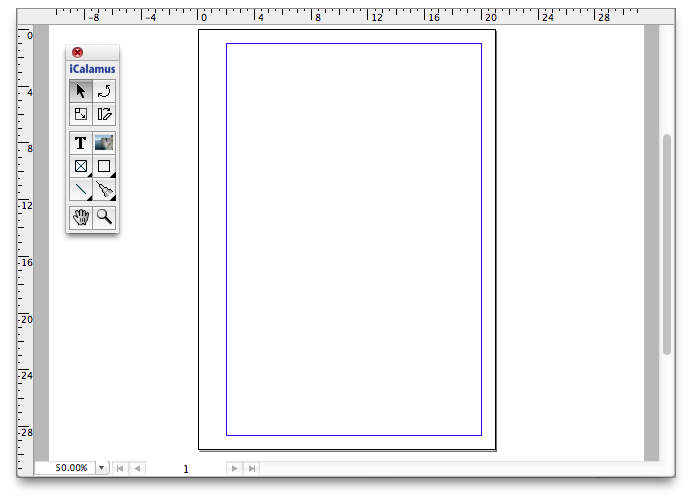Select the rotate tool

(104, 91)
